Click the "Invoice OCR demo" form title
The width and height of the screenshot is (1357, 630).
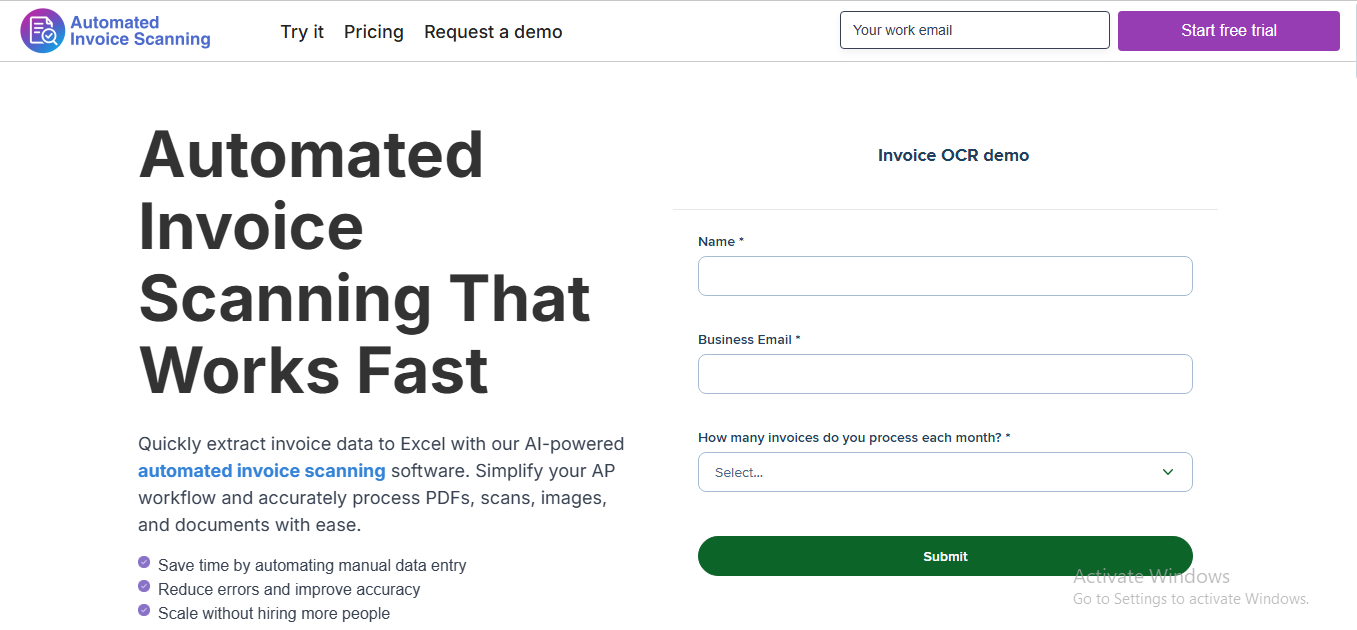click(953, 155)
